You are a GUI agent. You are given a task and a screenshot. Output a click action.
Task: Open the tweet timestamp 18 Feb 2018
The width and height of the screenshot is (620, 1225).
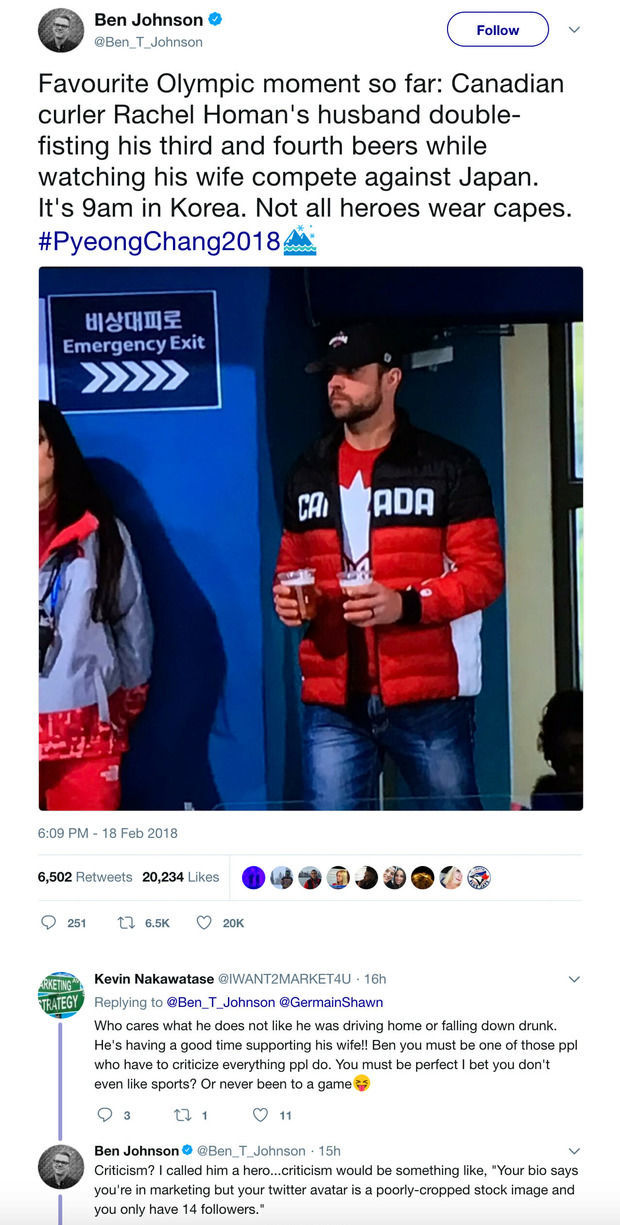tap(108, 833)
